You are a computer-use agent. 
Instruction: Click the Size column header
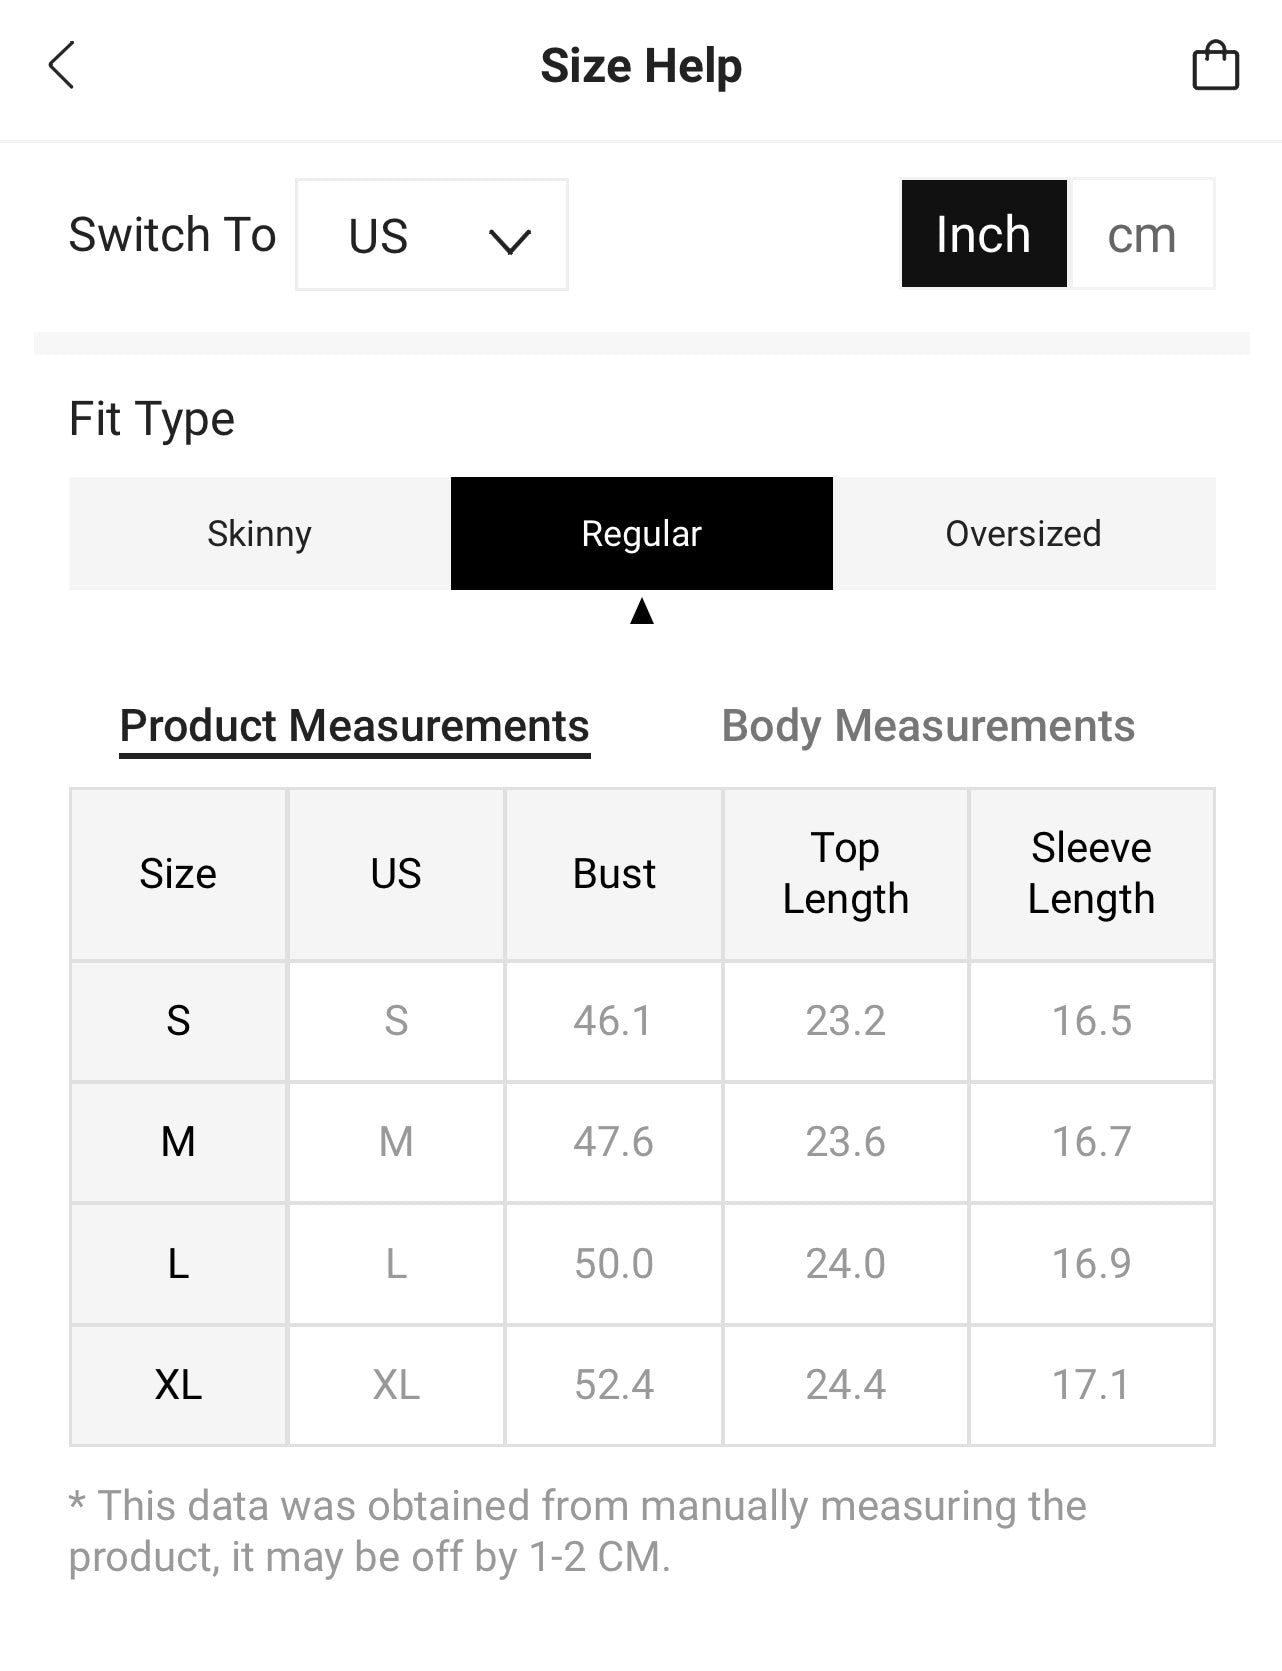pyautogui.click(x=178, y=874)
